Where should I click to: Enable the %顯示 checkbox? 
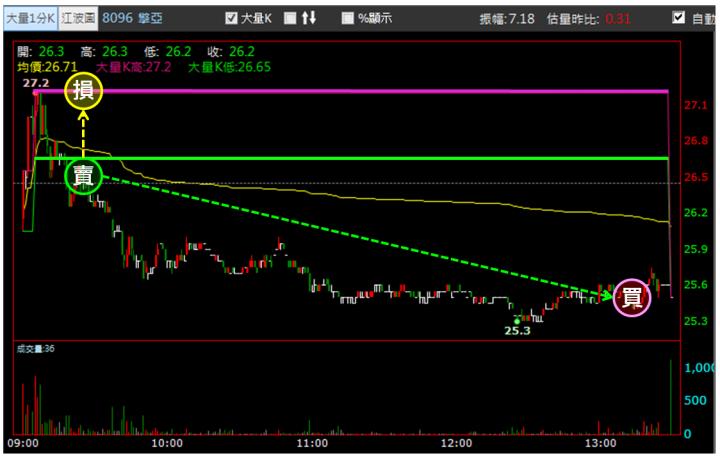point(348,18)
